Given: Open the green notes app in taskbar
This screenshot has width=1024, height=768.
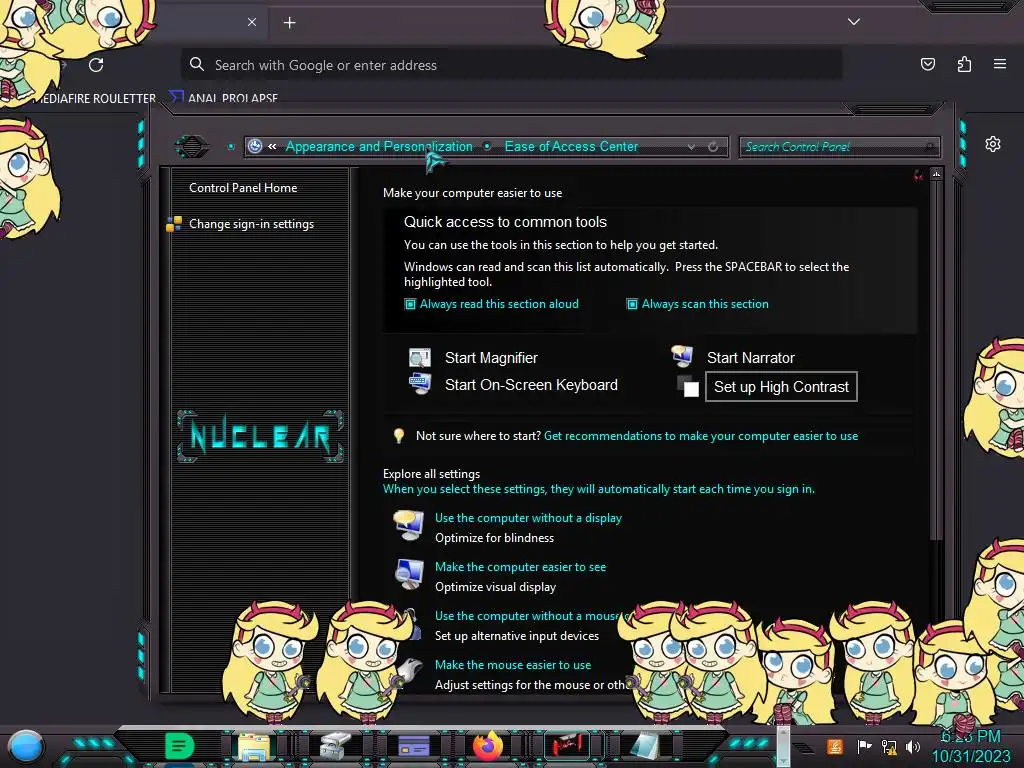Looking at the screenshot, I should [x=179, y=746].
